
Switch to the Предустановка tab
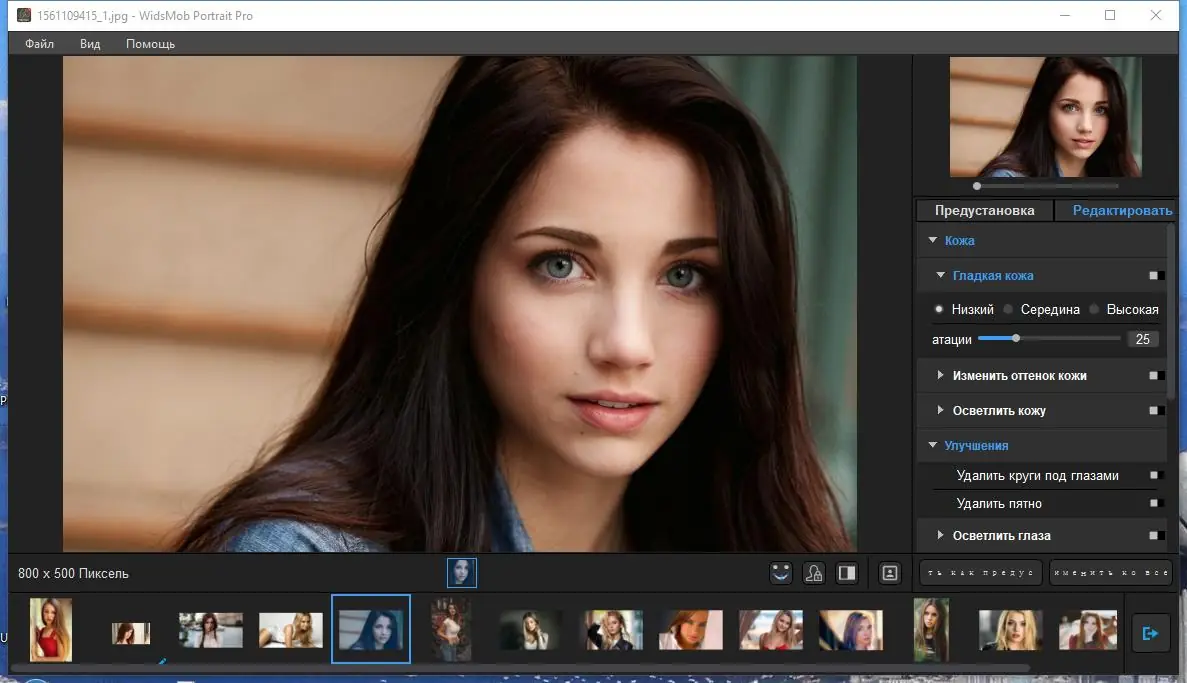(984, 210)
